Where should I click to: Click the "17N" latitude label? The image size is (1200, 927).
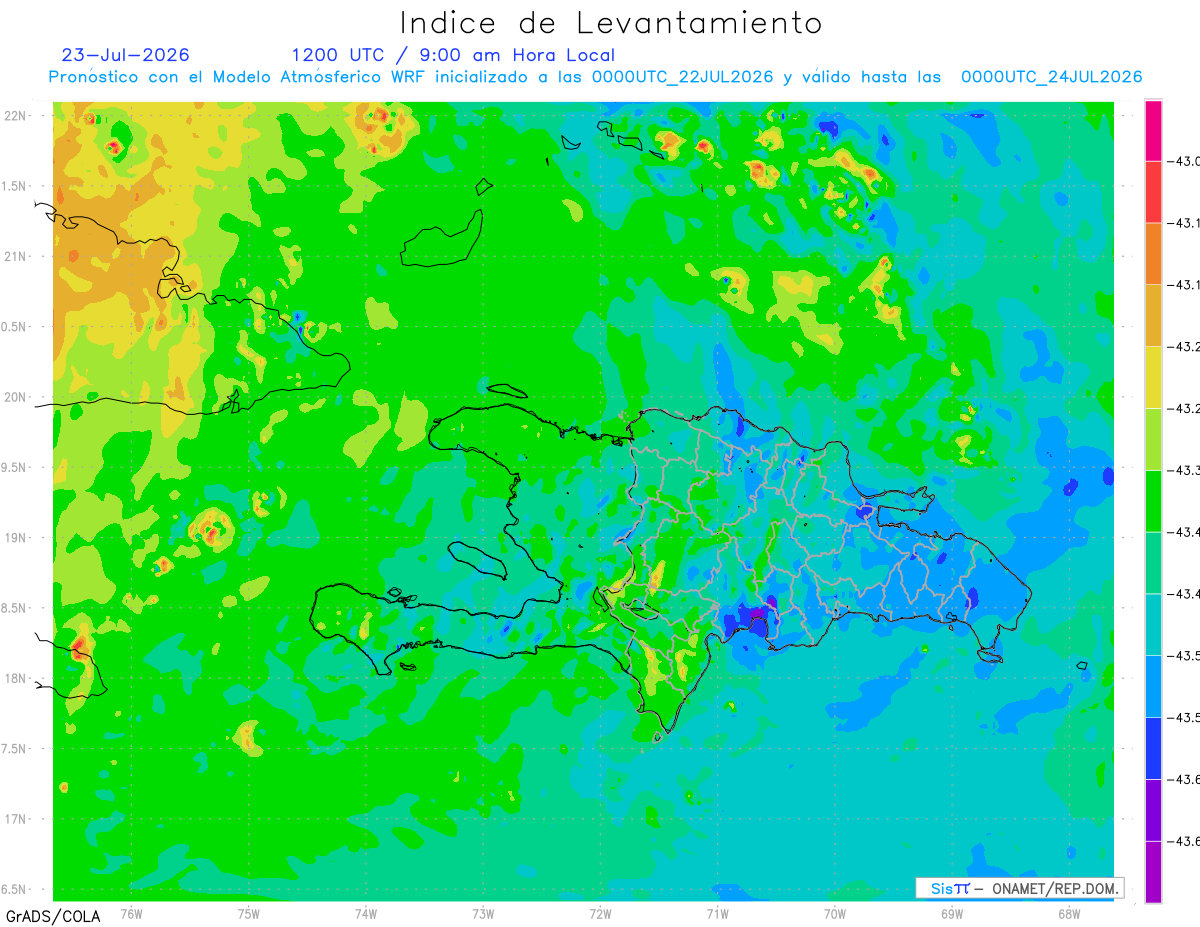(x=16, y=819)
